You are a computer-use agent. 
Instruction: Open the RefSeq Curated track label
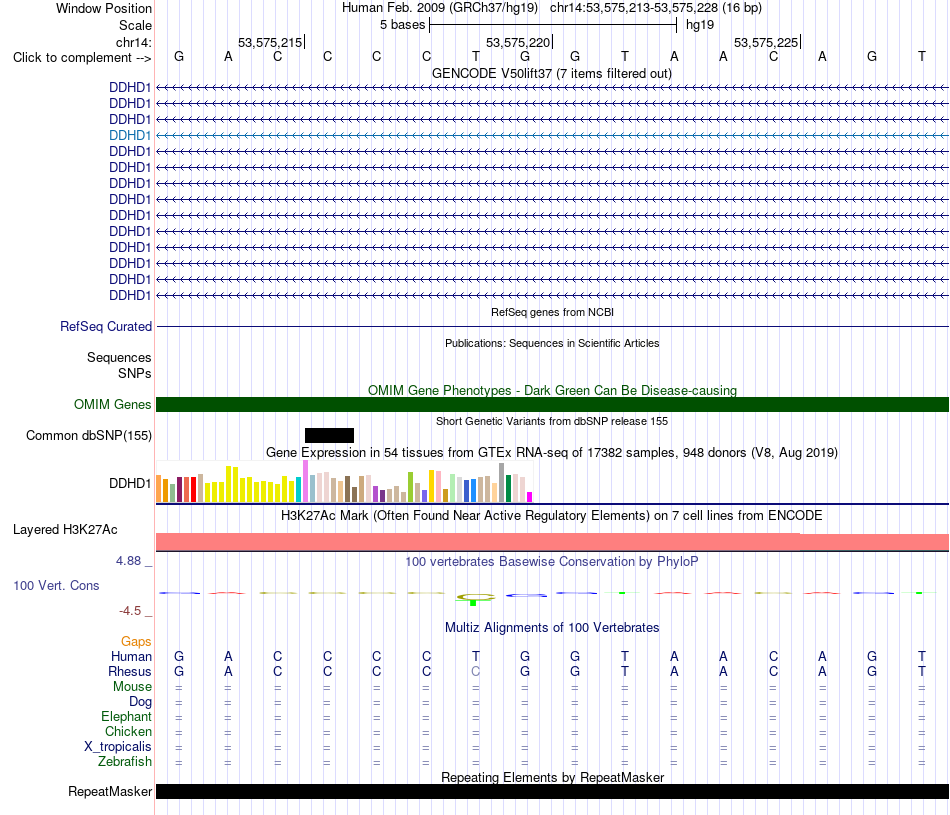(105, 327)
